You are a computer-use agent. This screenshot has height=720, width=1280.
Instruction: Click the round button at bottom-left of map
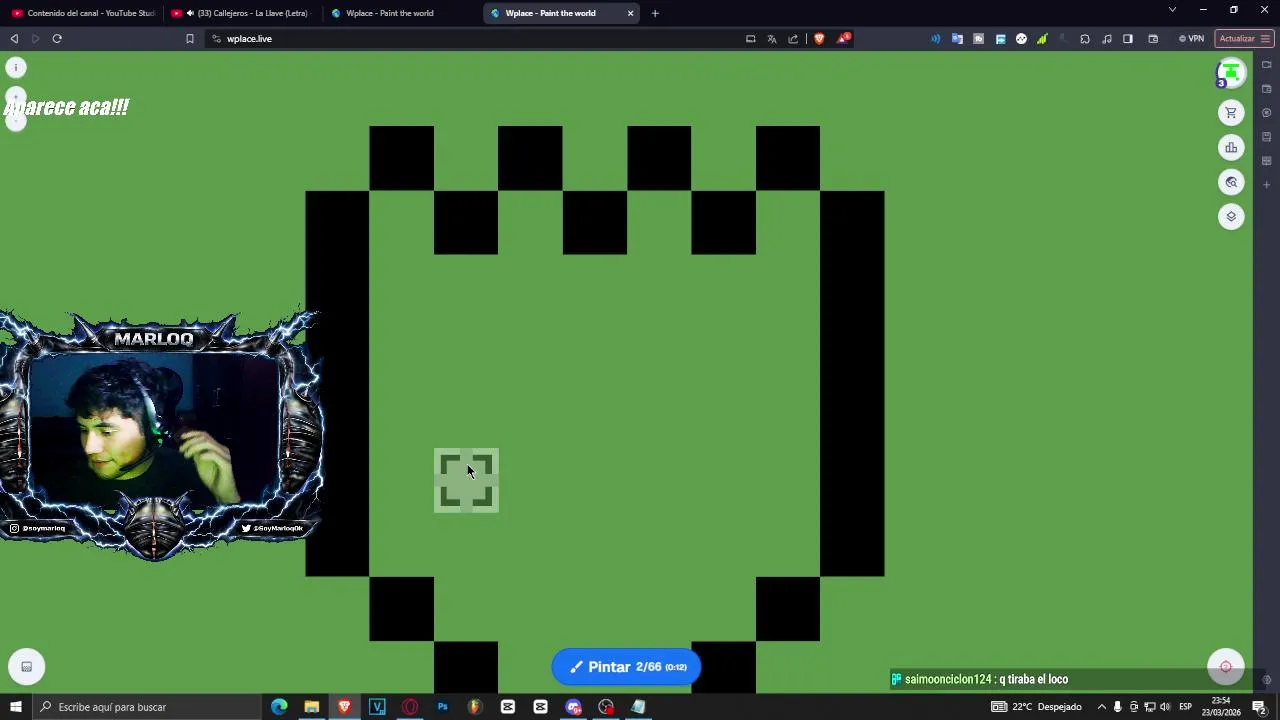[x=27, y=667]
